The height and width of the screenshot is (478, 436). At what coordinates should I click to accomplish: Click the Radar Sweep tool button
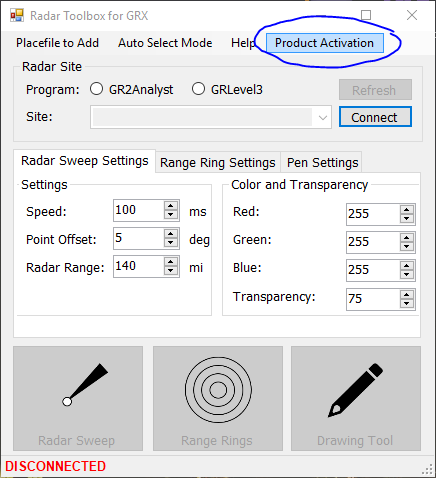point(78,398)
